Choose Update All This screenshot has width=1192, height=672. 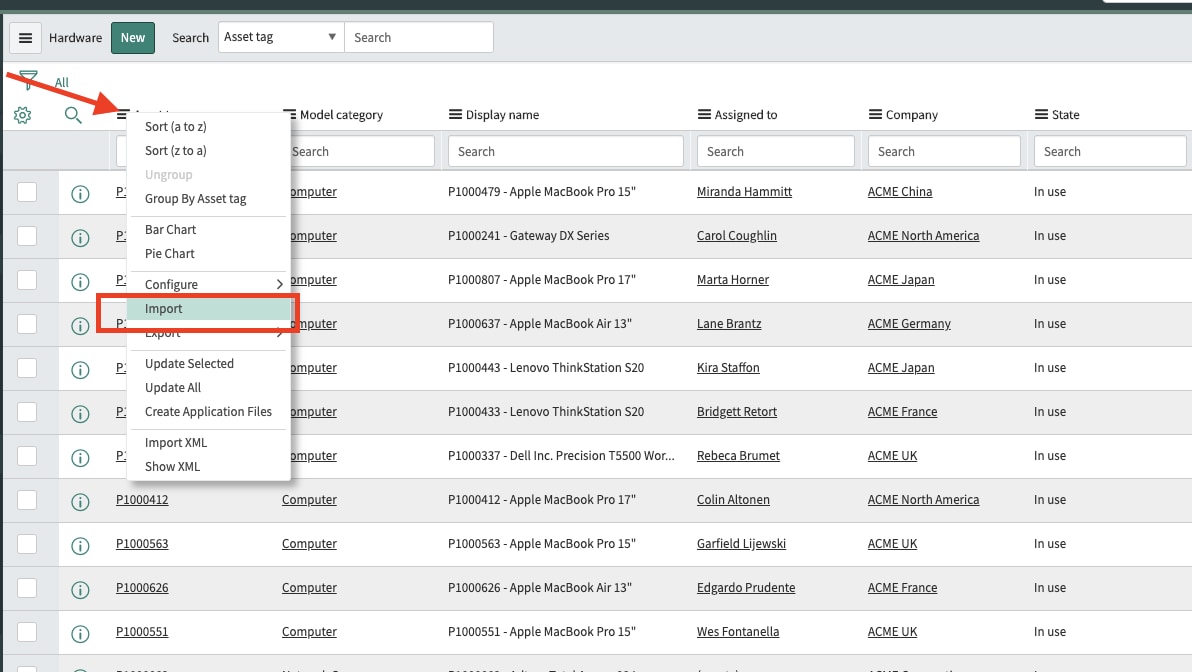173,388
